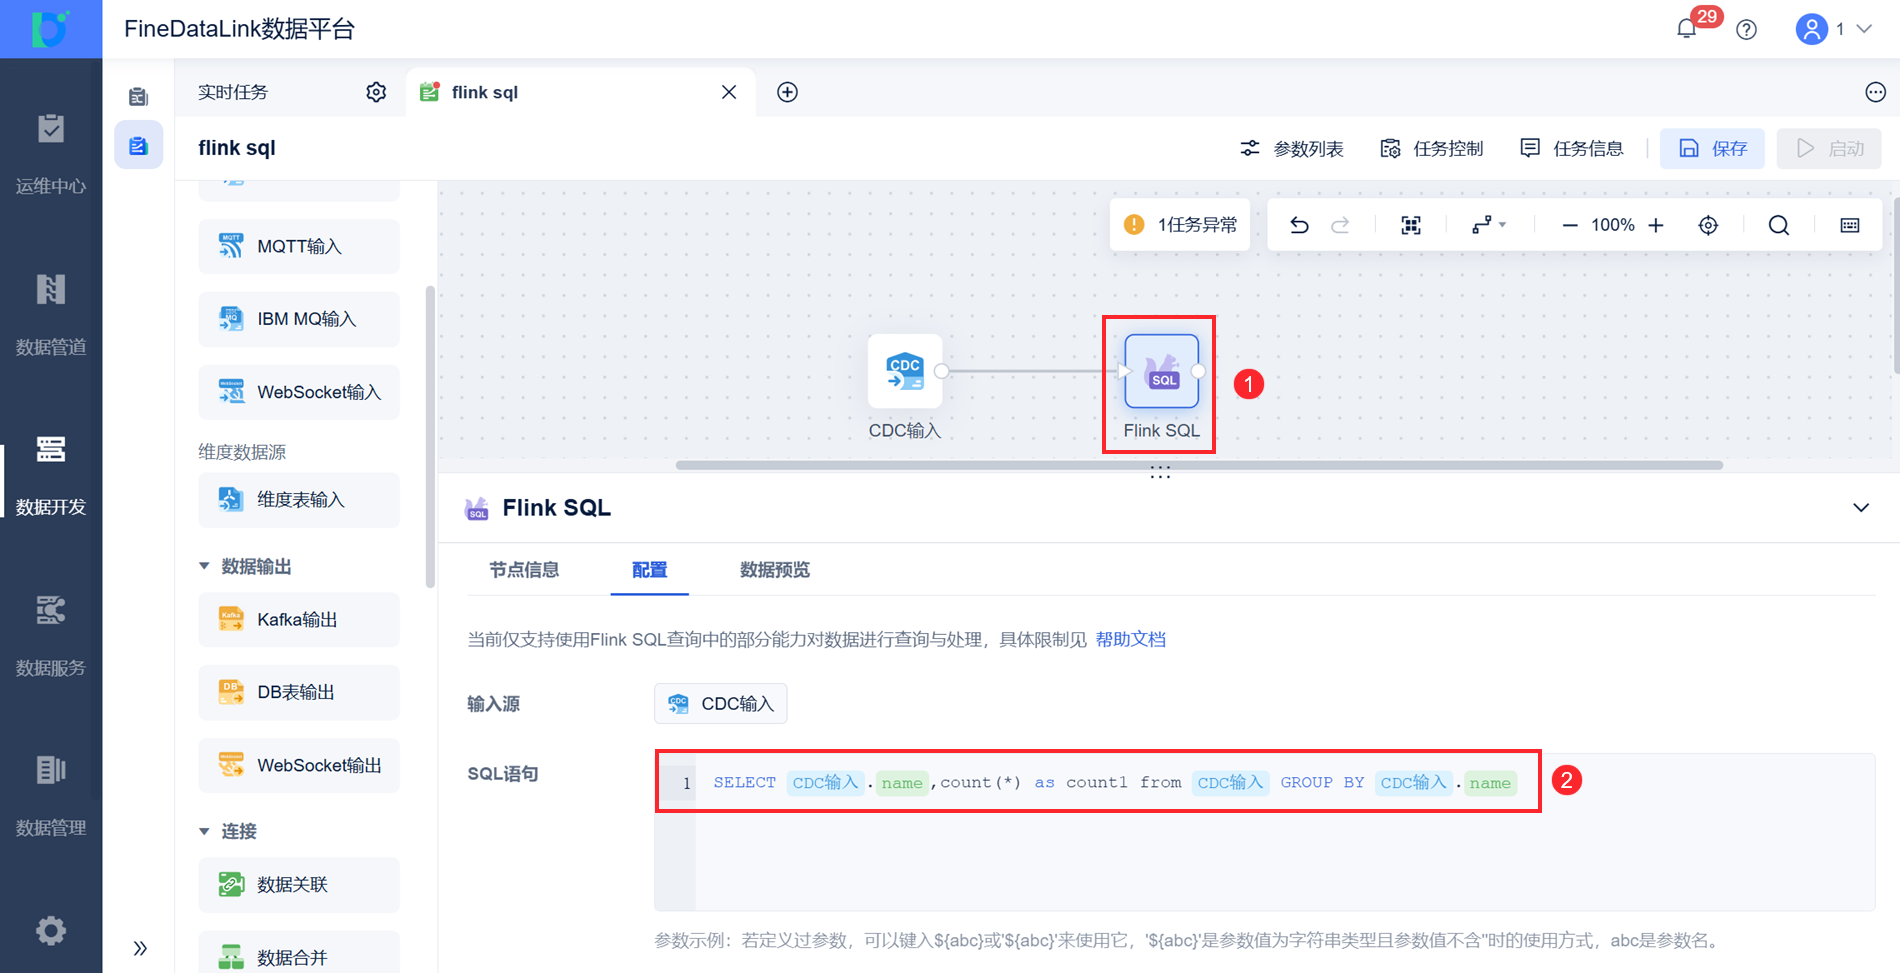Select the MQTT输入 input source
The image size is (1900, 973).
[298, 246]
